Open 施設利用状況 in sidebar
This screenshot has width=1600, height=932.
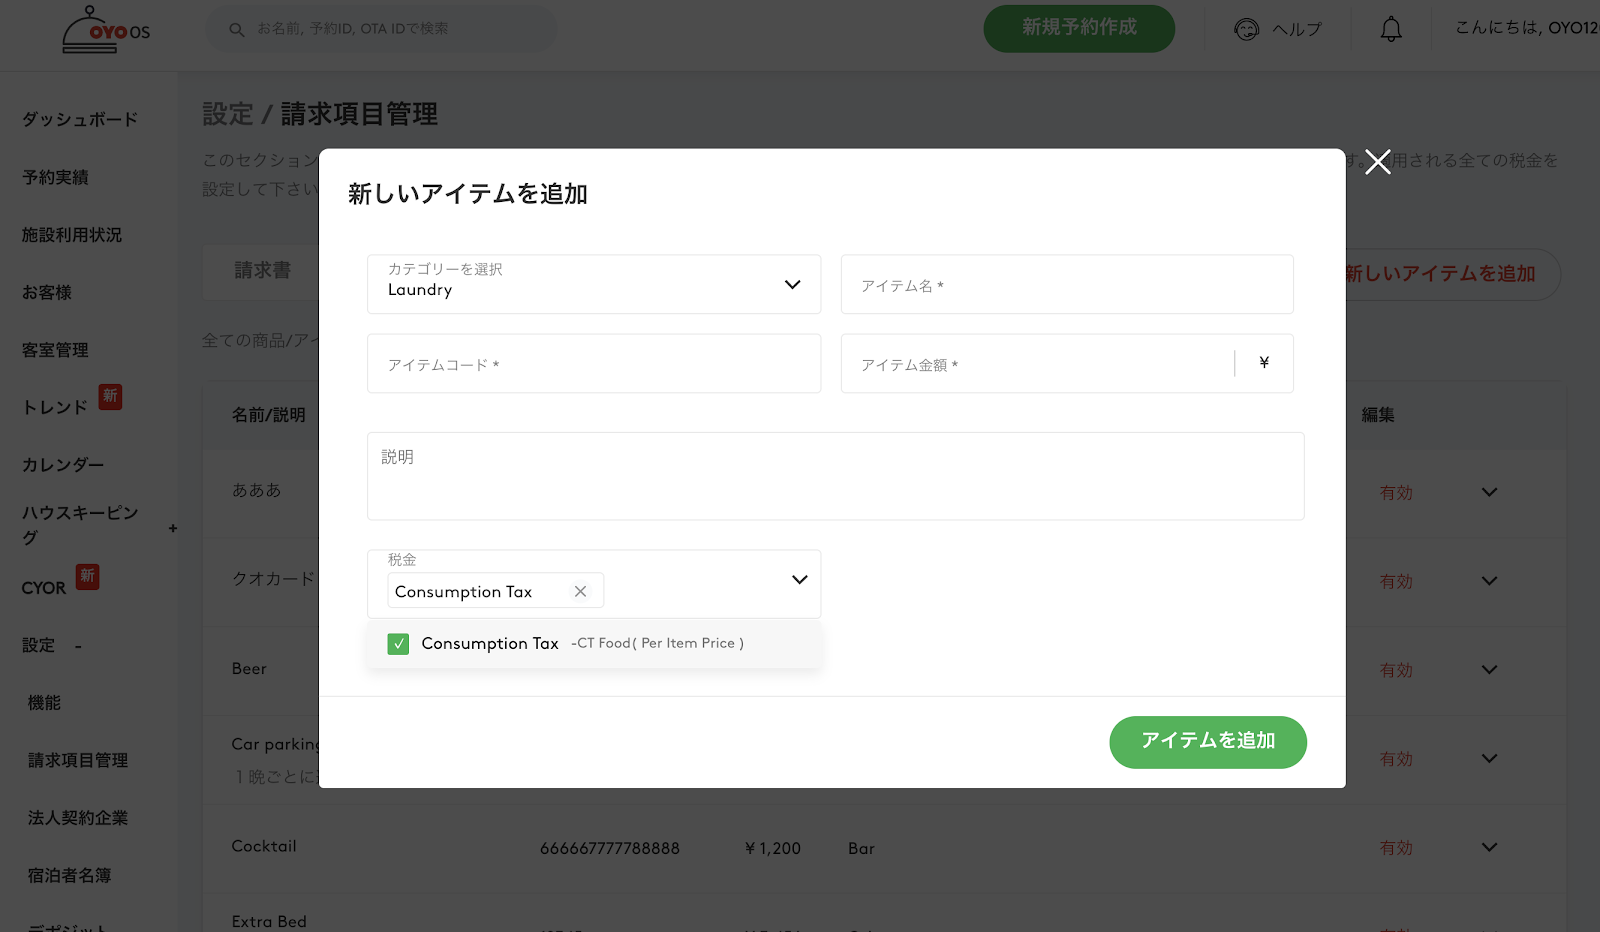[x=72, y=235]
